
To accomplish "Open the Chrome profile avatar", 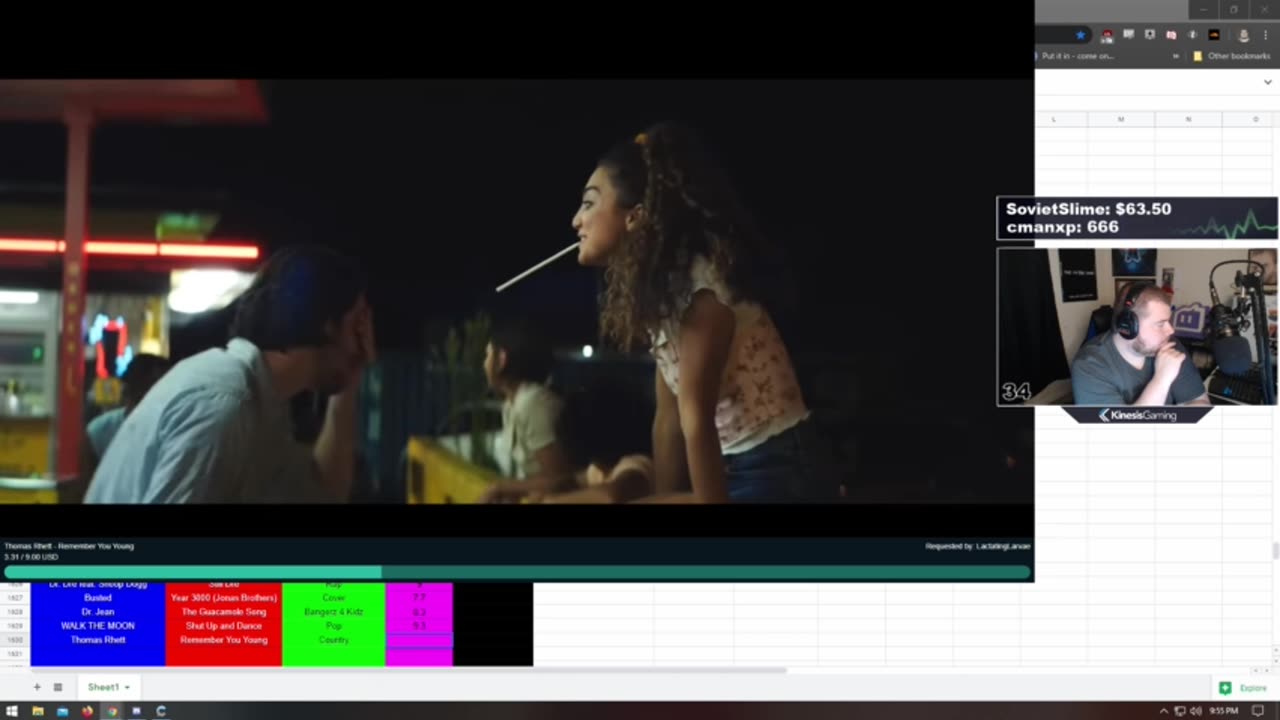I will (1244, 35).
